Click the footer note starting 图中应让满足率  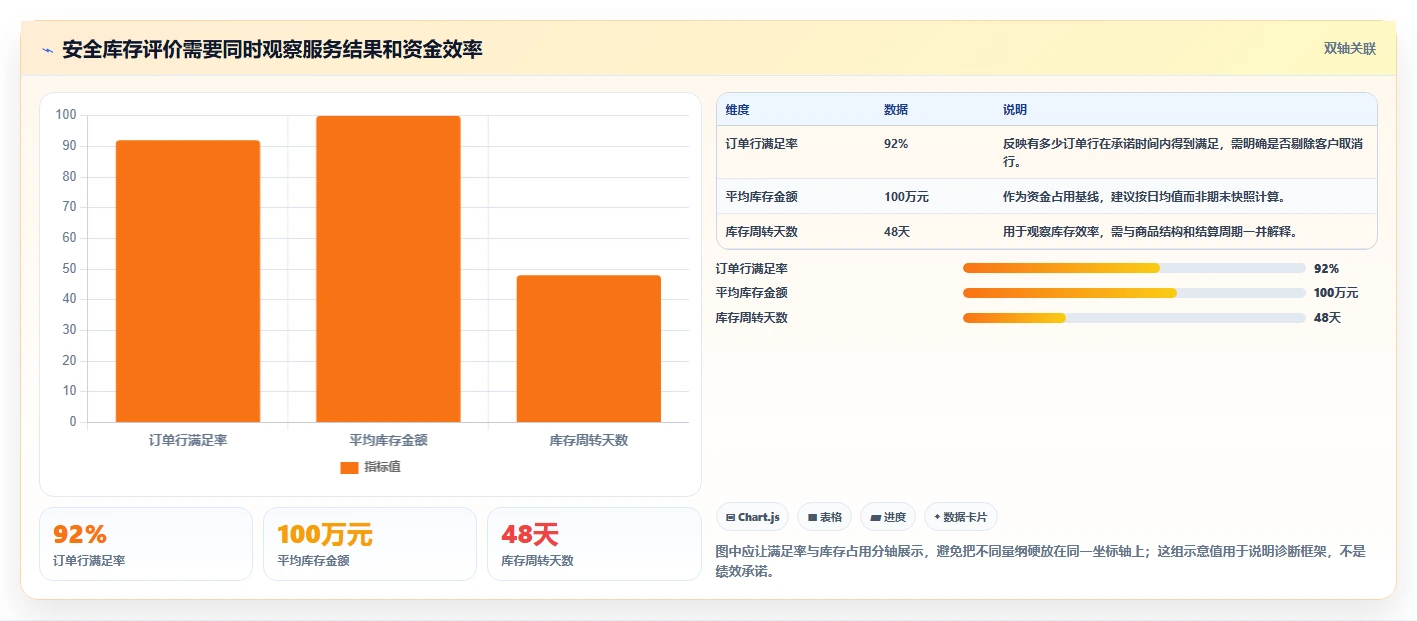1040,562
